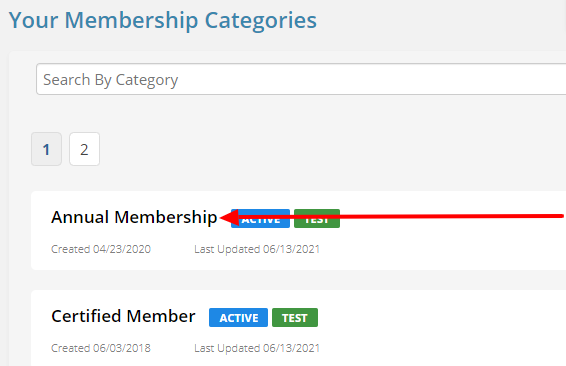Viewport: 566px width, 366px height.
Task: Click the Search By Category field
Action: pyautogui.click(x=301, y=79)
